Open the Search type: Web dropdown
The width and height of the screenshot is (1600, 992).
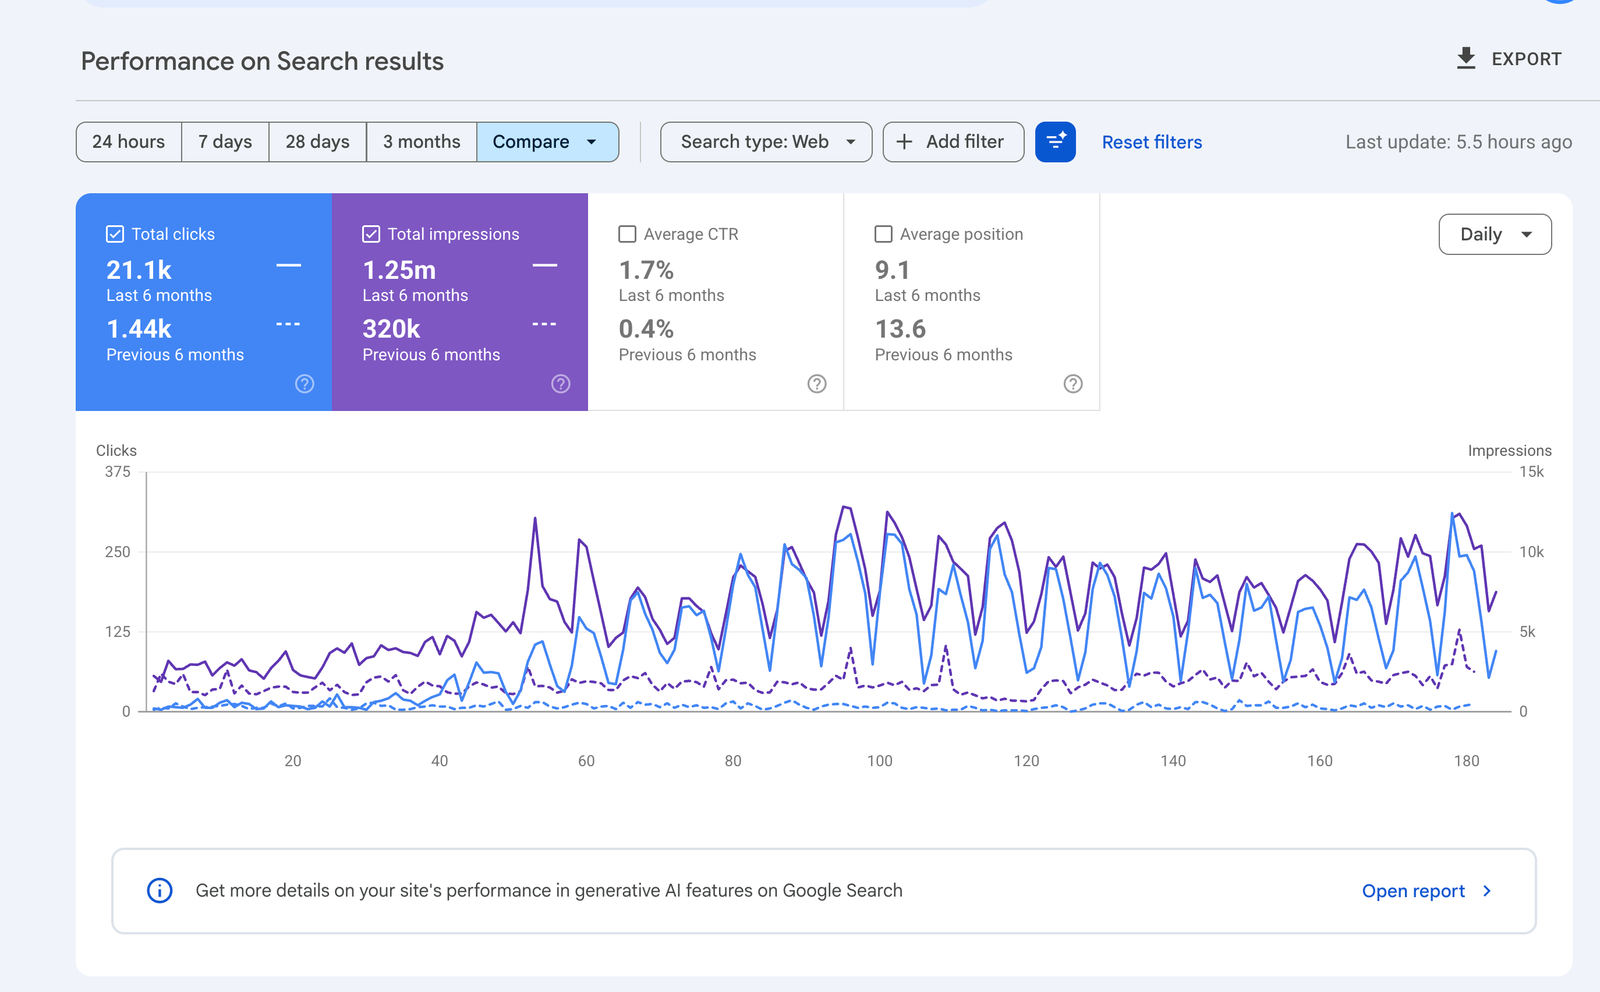pyautogui.click(x=766, y=142)
